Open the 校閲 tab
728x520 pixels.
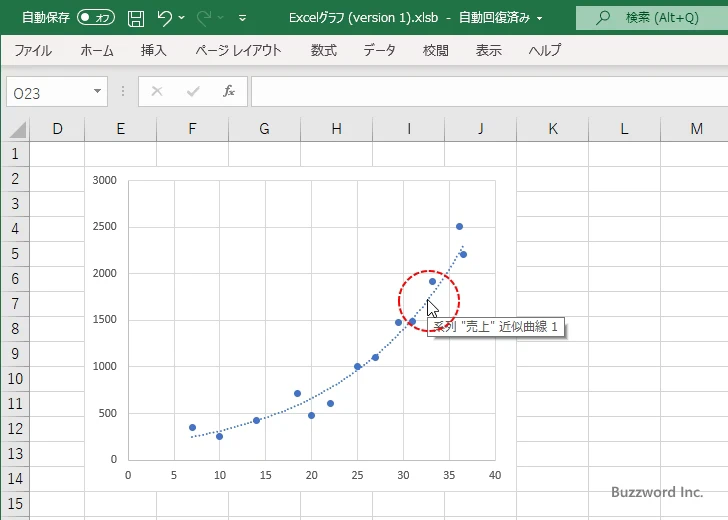(x=436, y=50)
